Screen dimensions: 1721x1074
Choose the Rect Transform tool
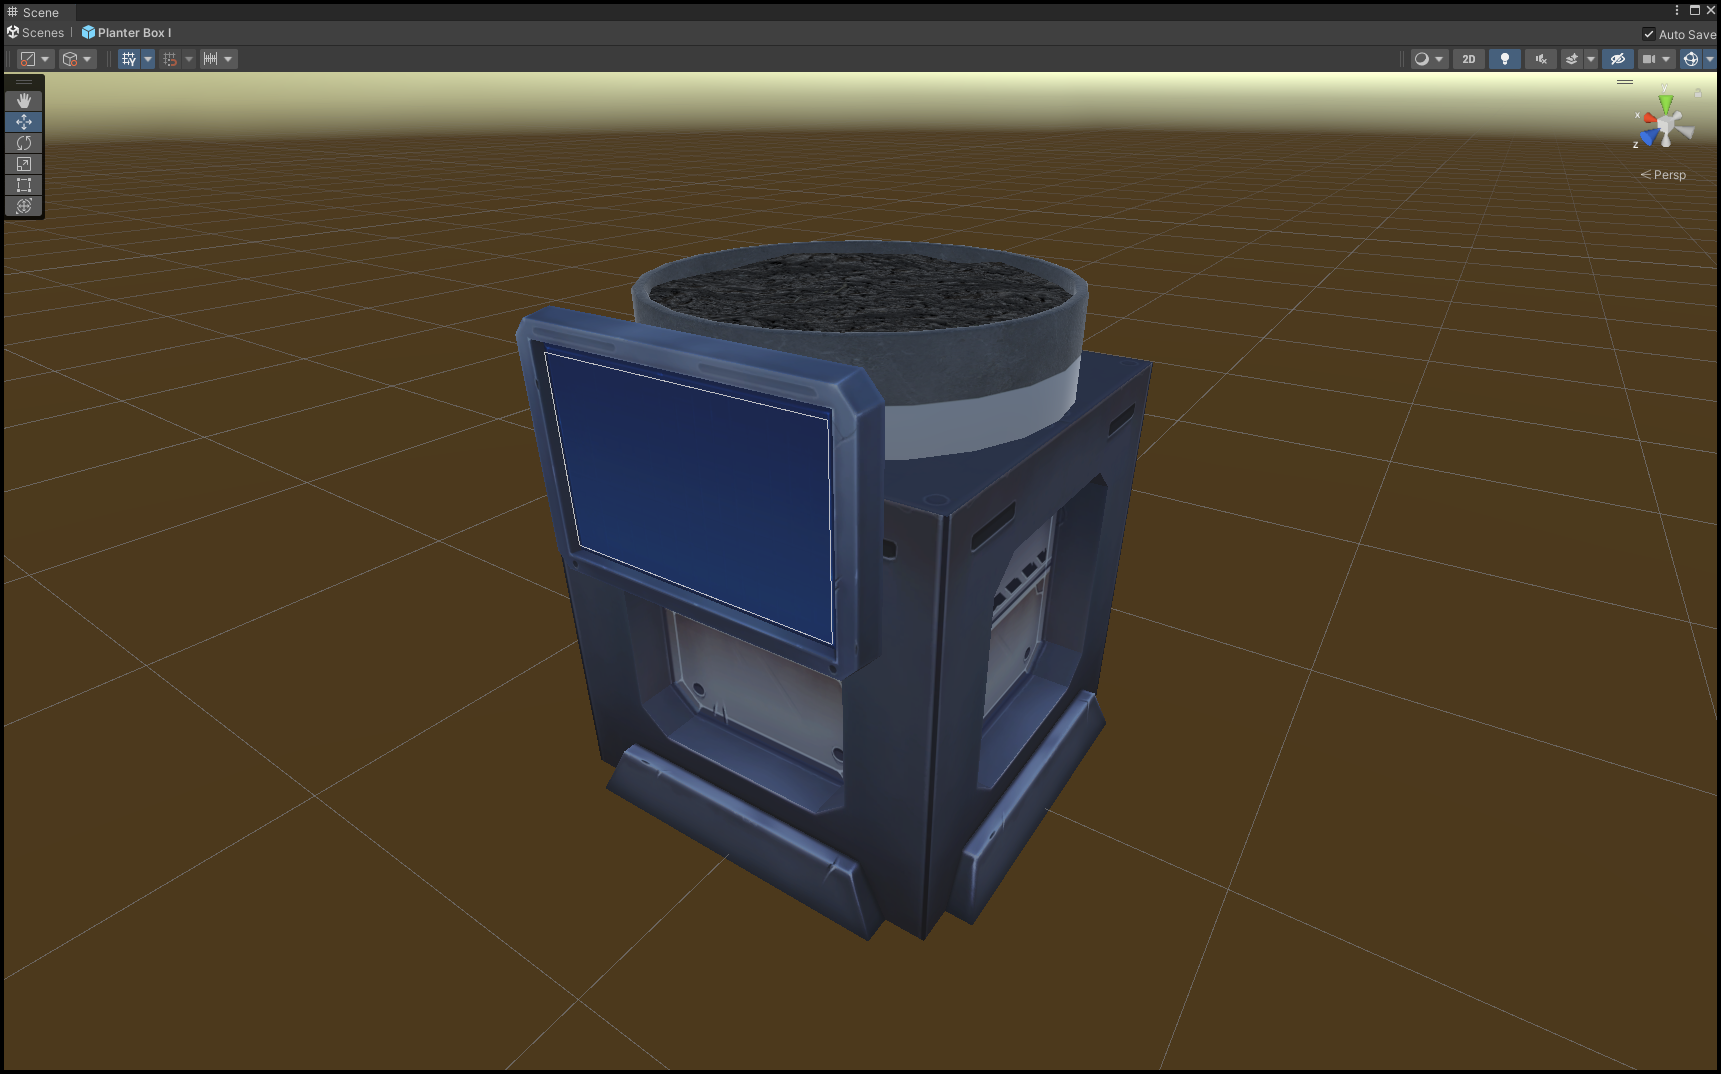[23, 184]
